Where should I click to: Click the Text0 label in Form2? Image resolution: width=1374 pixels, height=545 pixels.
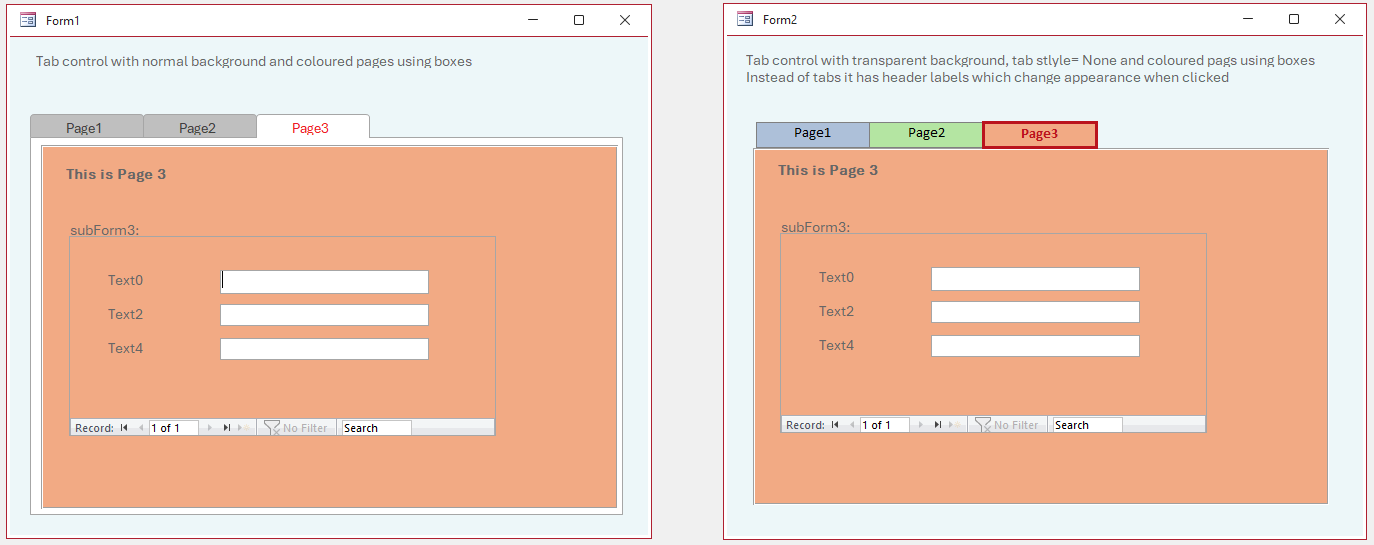point(837,277)
